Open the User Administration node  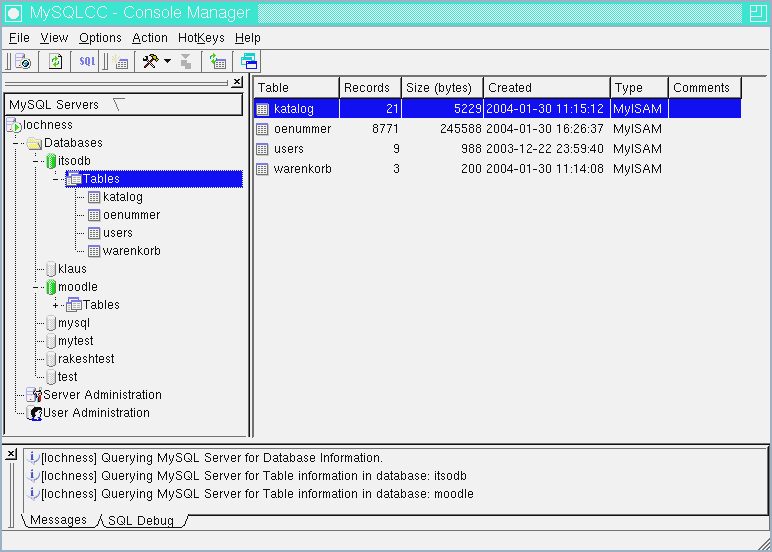[96, 413]
